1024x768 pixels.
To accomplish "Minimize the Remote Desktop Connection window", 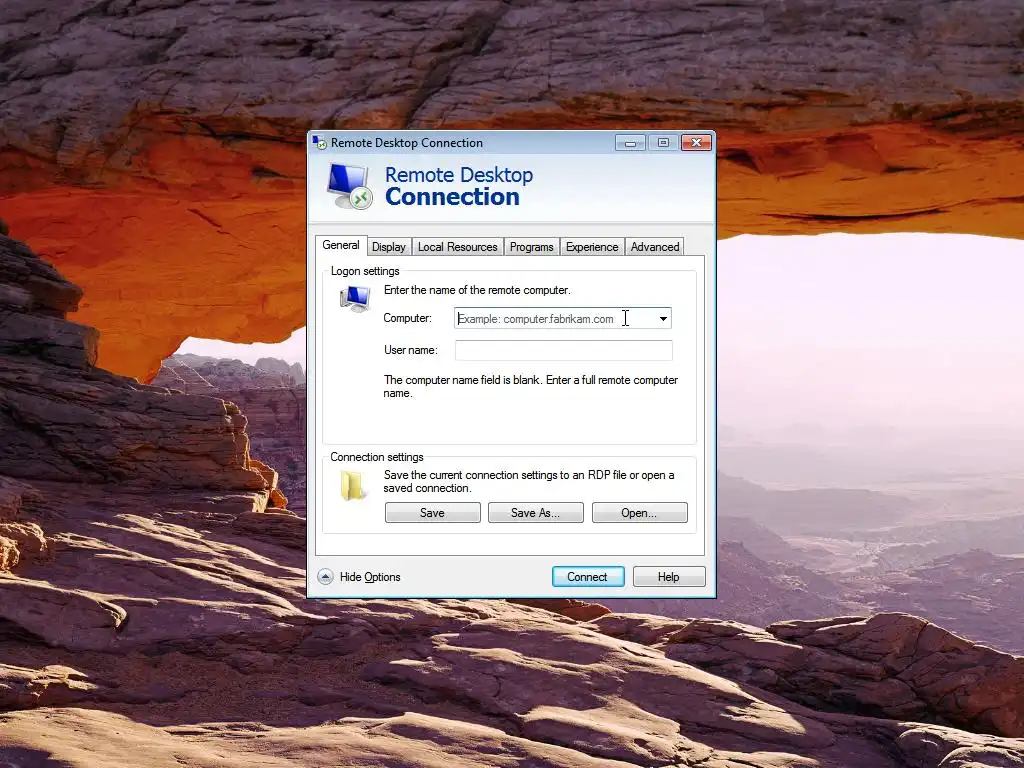I will [630, 142].
